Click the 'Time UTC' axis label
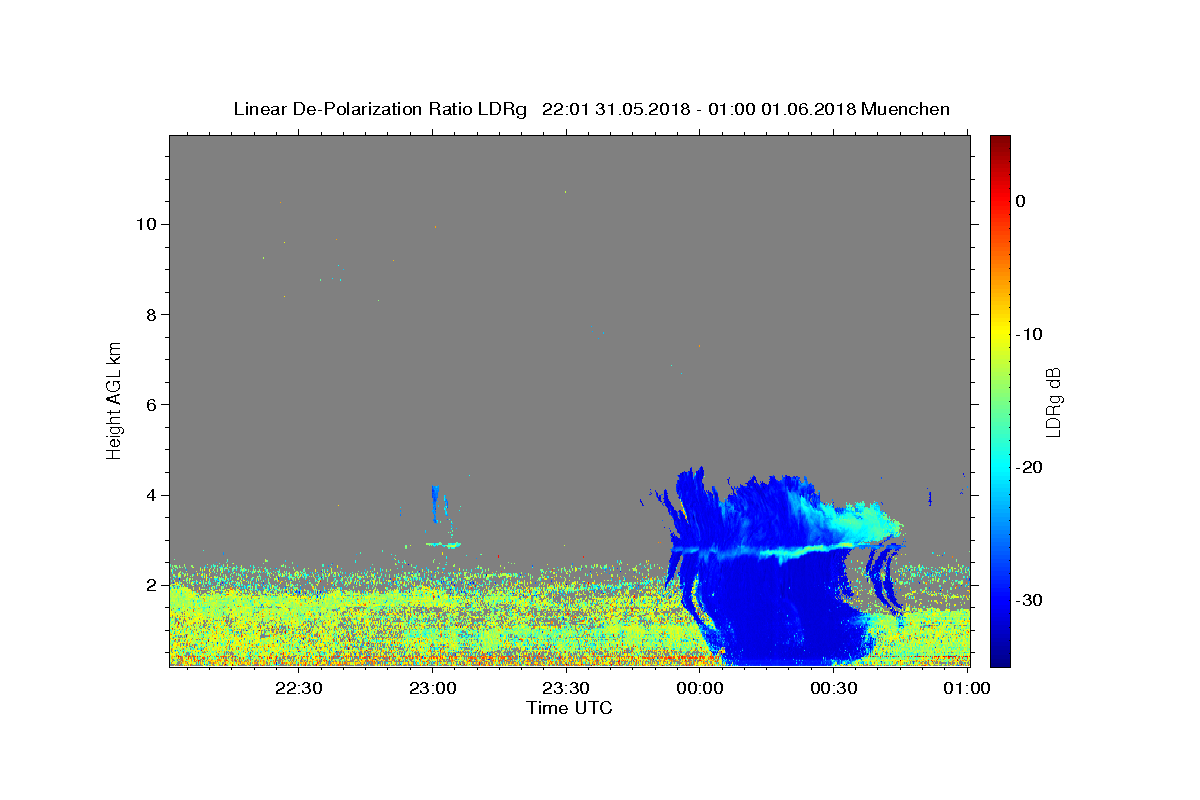This screenshot has width=1200, height=800. [569, 708]
